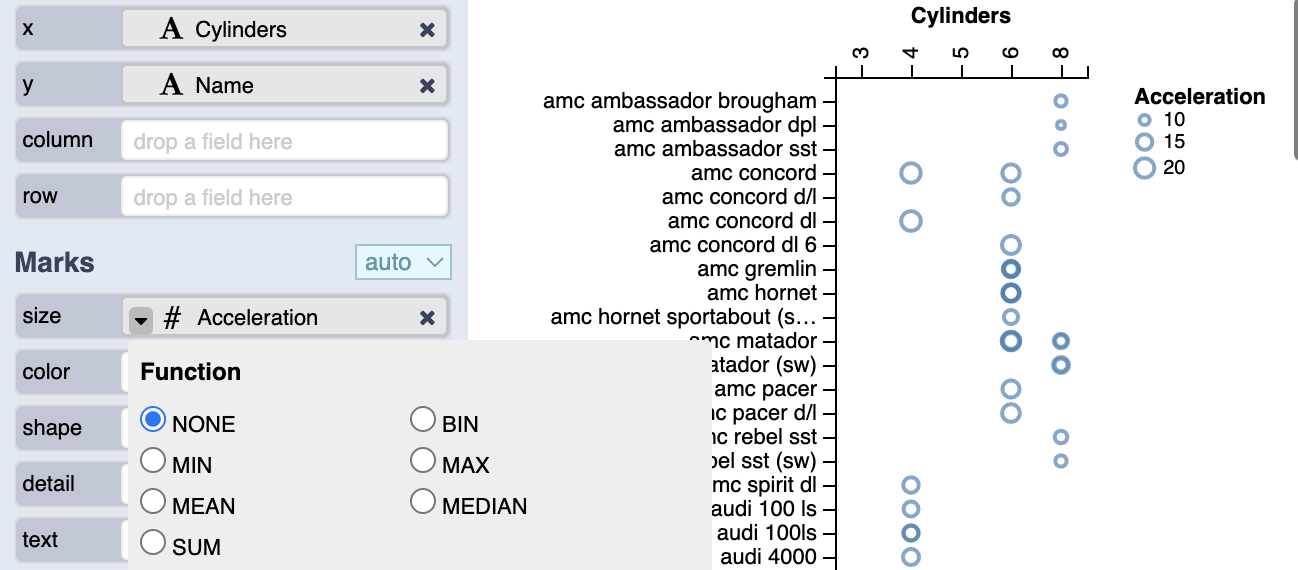1298x570 pixels.
Task: Click the row field drop zone
Action: point(284,198)
